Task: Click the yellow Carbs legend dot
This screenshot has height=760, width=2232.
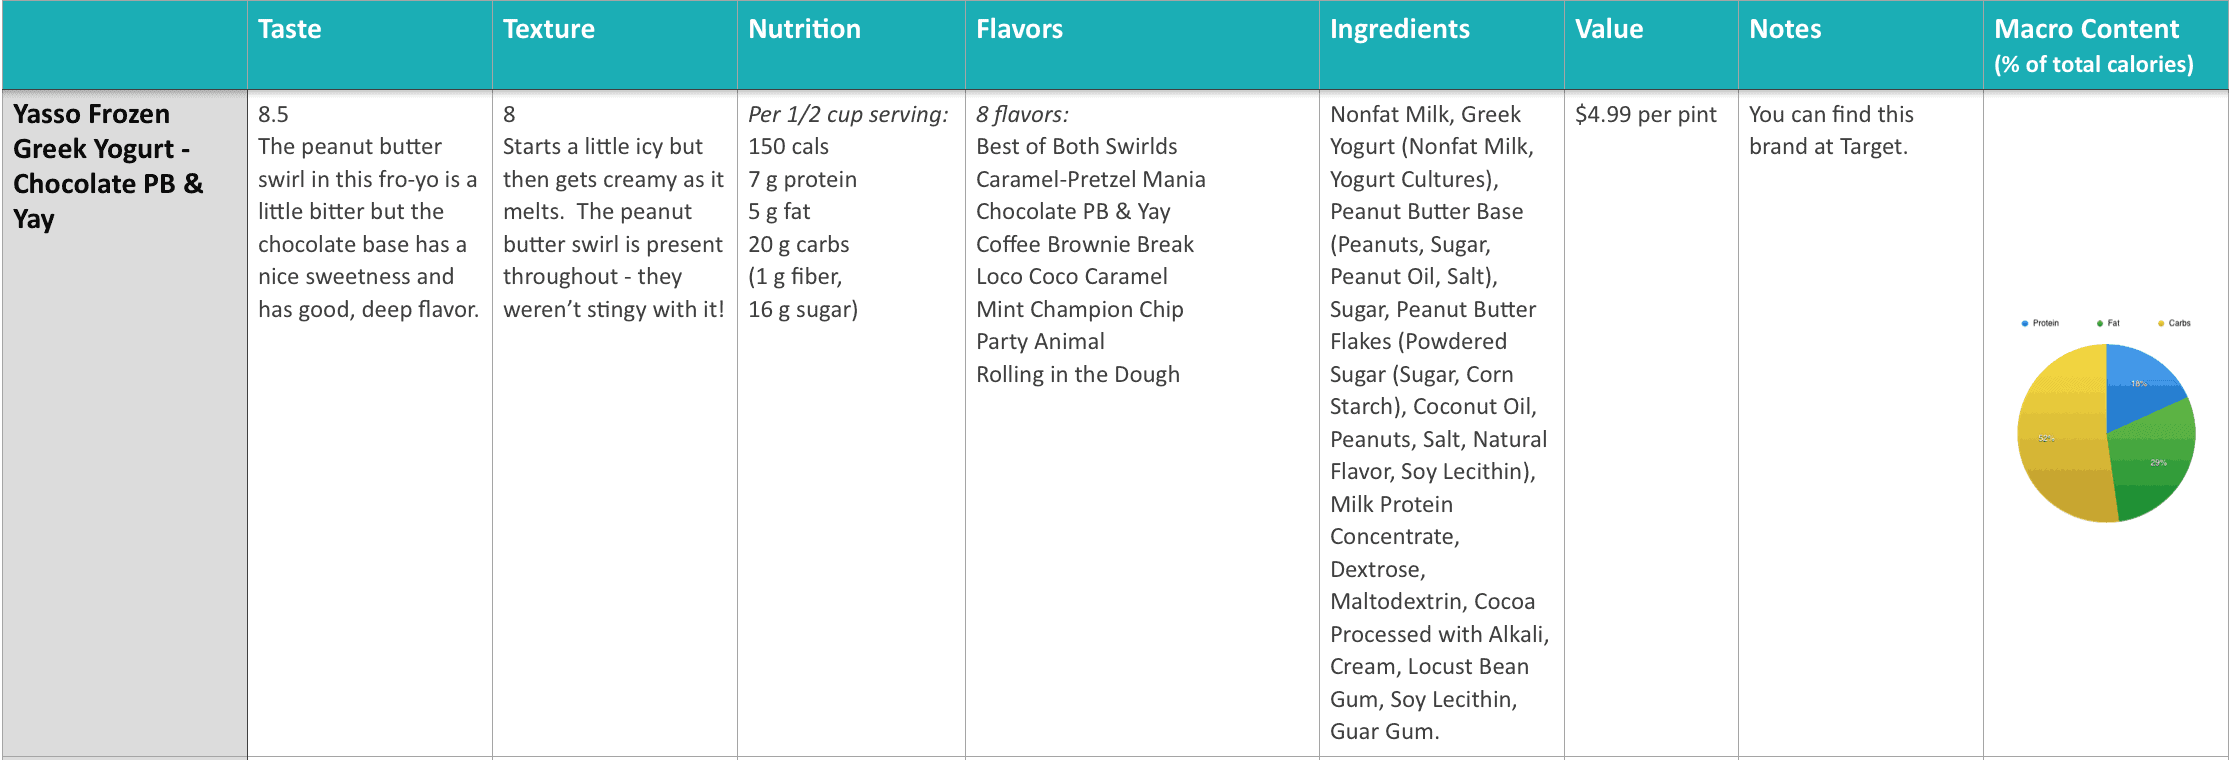Action: coord(2161,323)
